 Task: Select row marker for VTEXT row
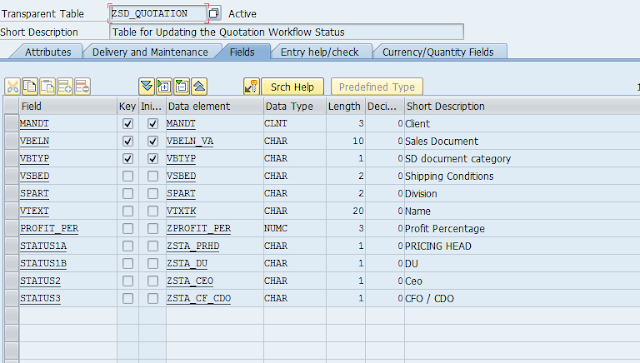[11, 211]
